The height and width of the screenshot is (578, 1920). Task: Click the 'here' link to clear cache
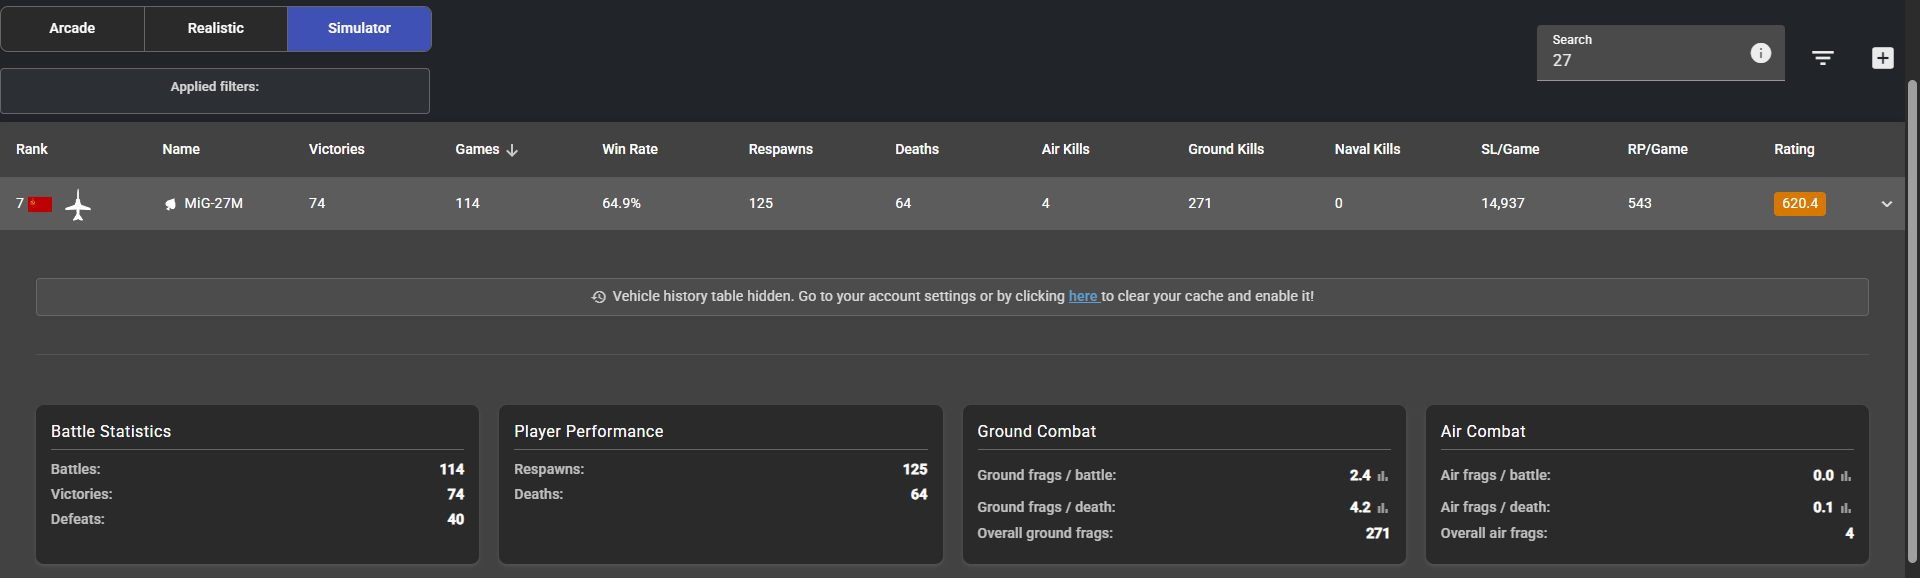pos(1082,296)
